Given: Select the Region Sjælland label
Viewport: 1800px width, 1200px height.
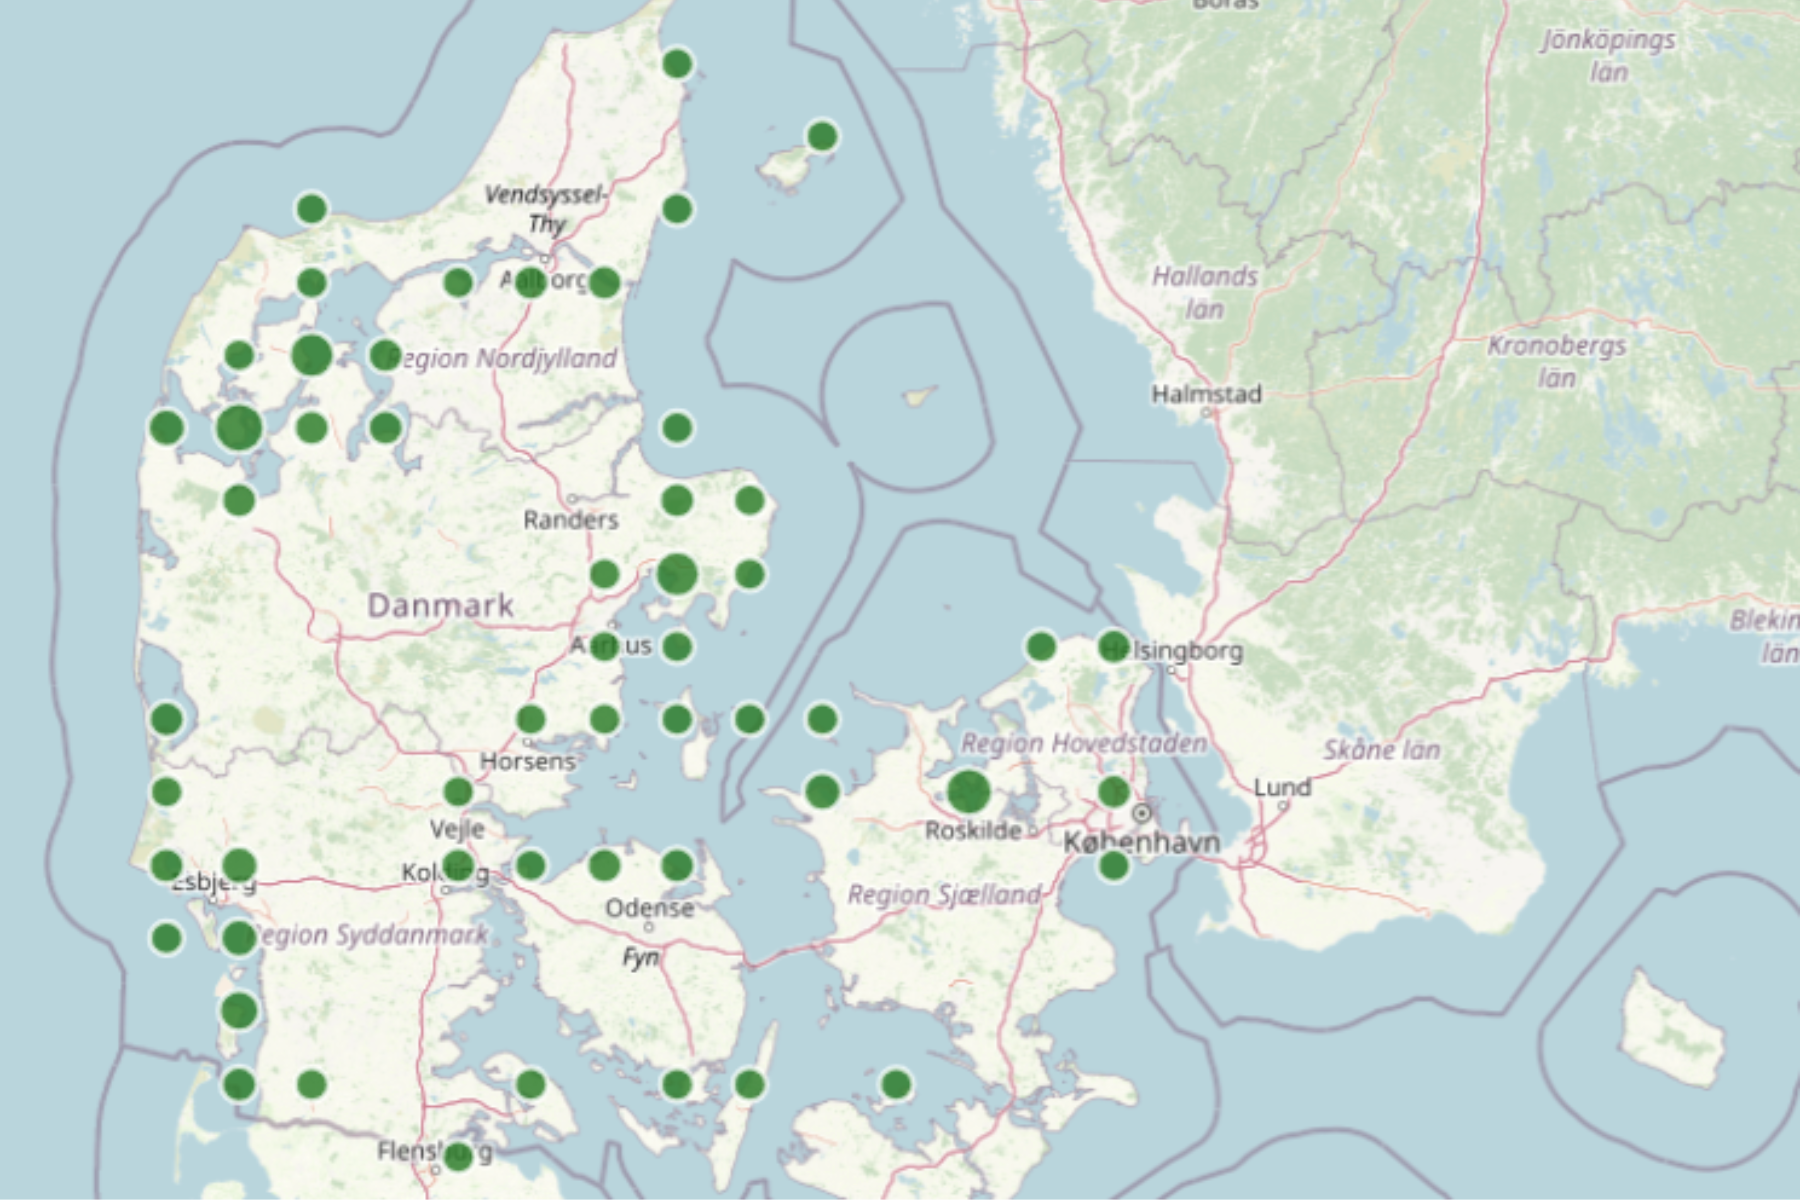Looking at the screenshot, I should tap(944, 895).
